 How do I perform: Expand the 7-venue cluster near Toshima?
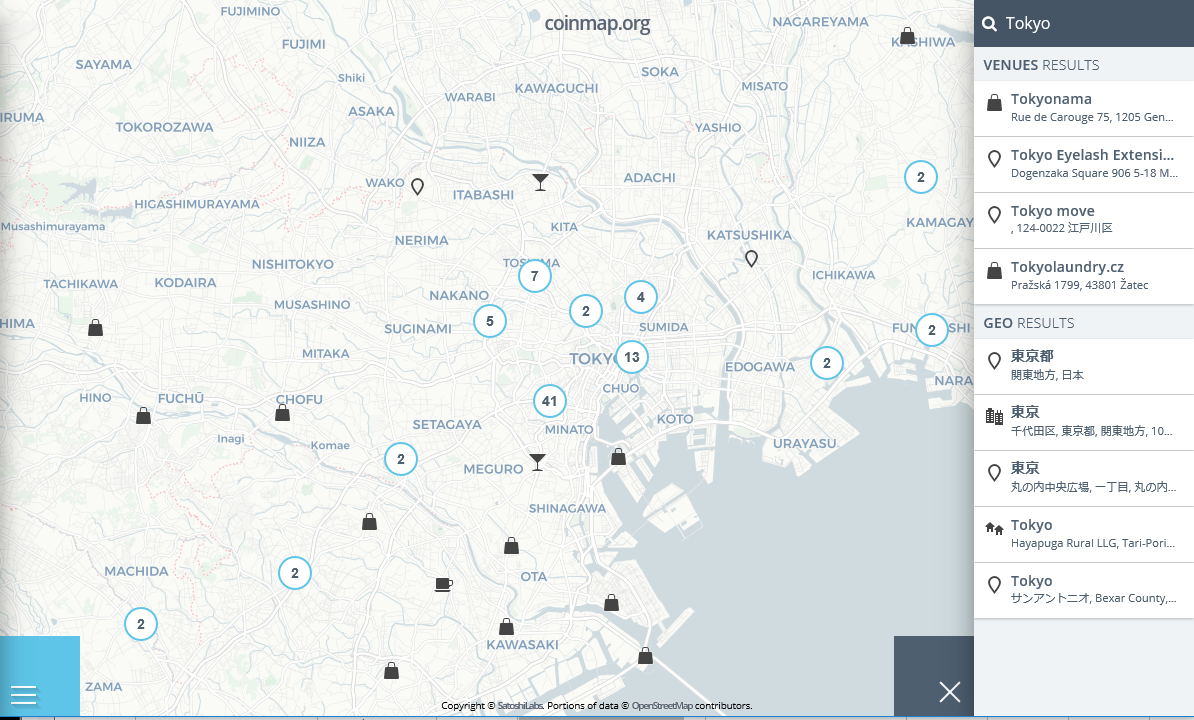tap(535, 276)
